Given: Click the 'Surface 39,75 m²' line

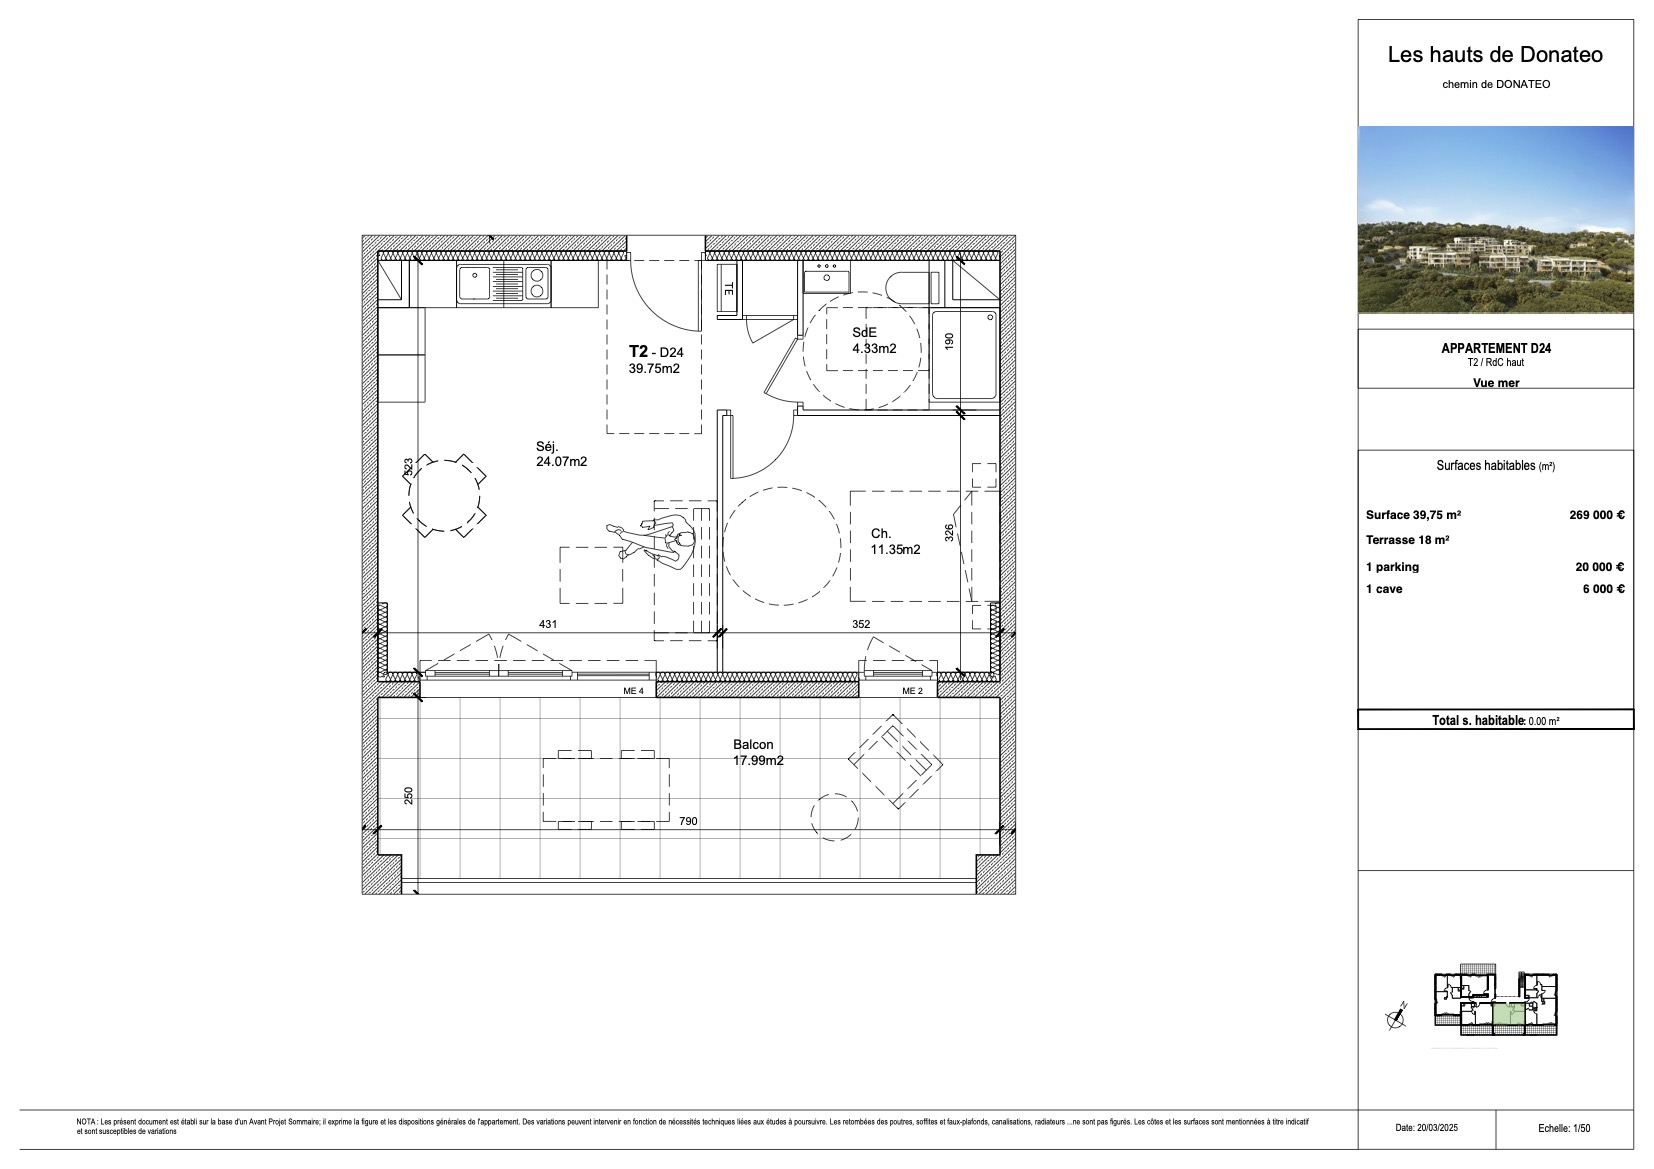Looking at the screenshot, I should tap(1413, 515).
